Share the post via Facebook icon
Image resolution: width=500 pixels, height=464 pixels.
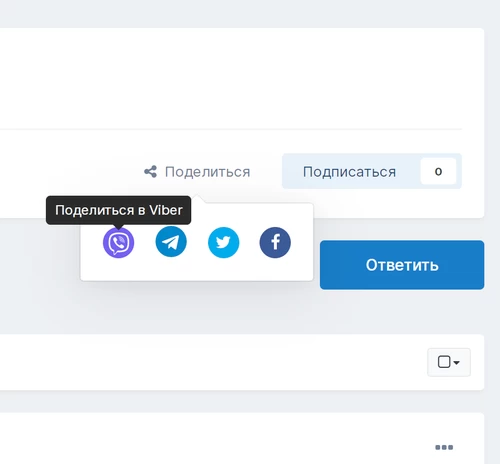275,242
